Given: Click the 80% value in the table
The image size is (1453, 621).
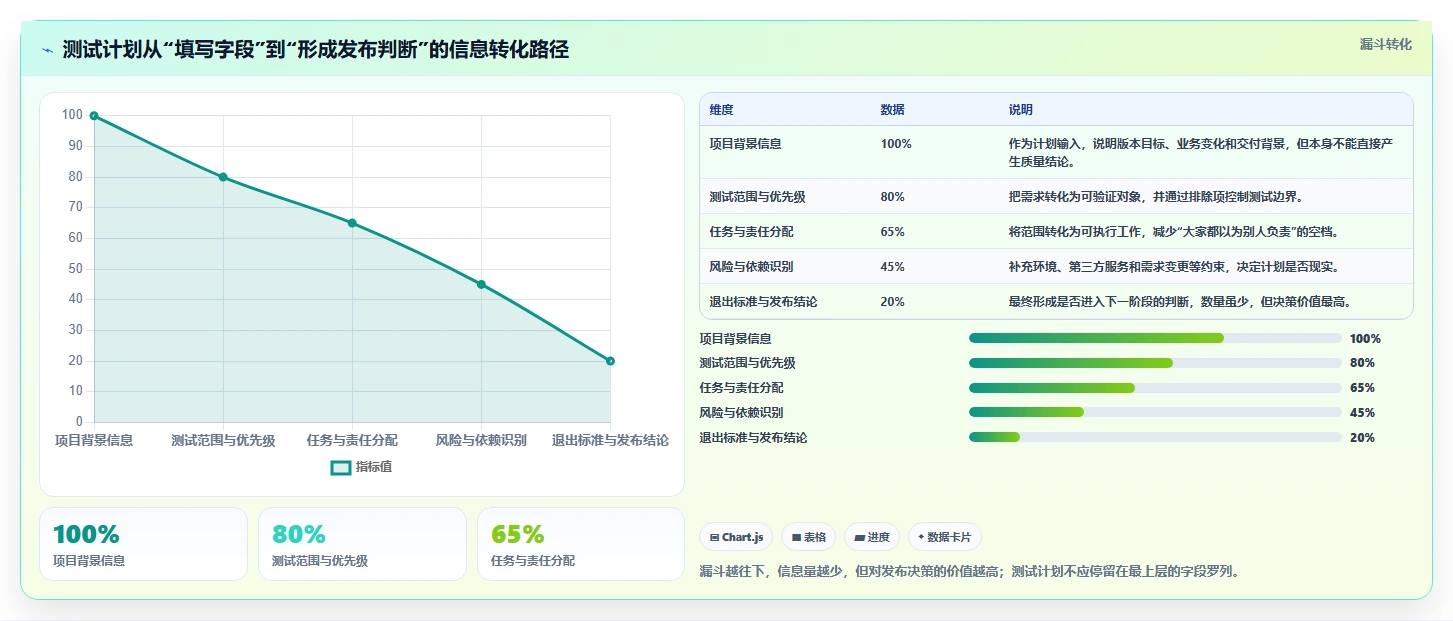Looking at the screenshot, I should 892,197.
